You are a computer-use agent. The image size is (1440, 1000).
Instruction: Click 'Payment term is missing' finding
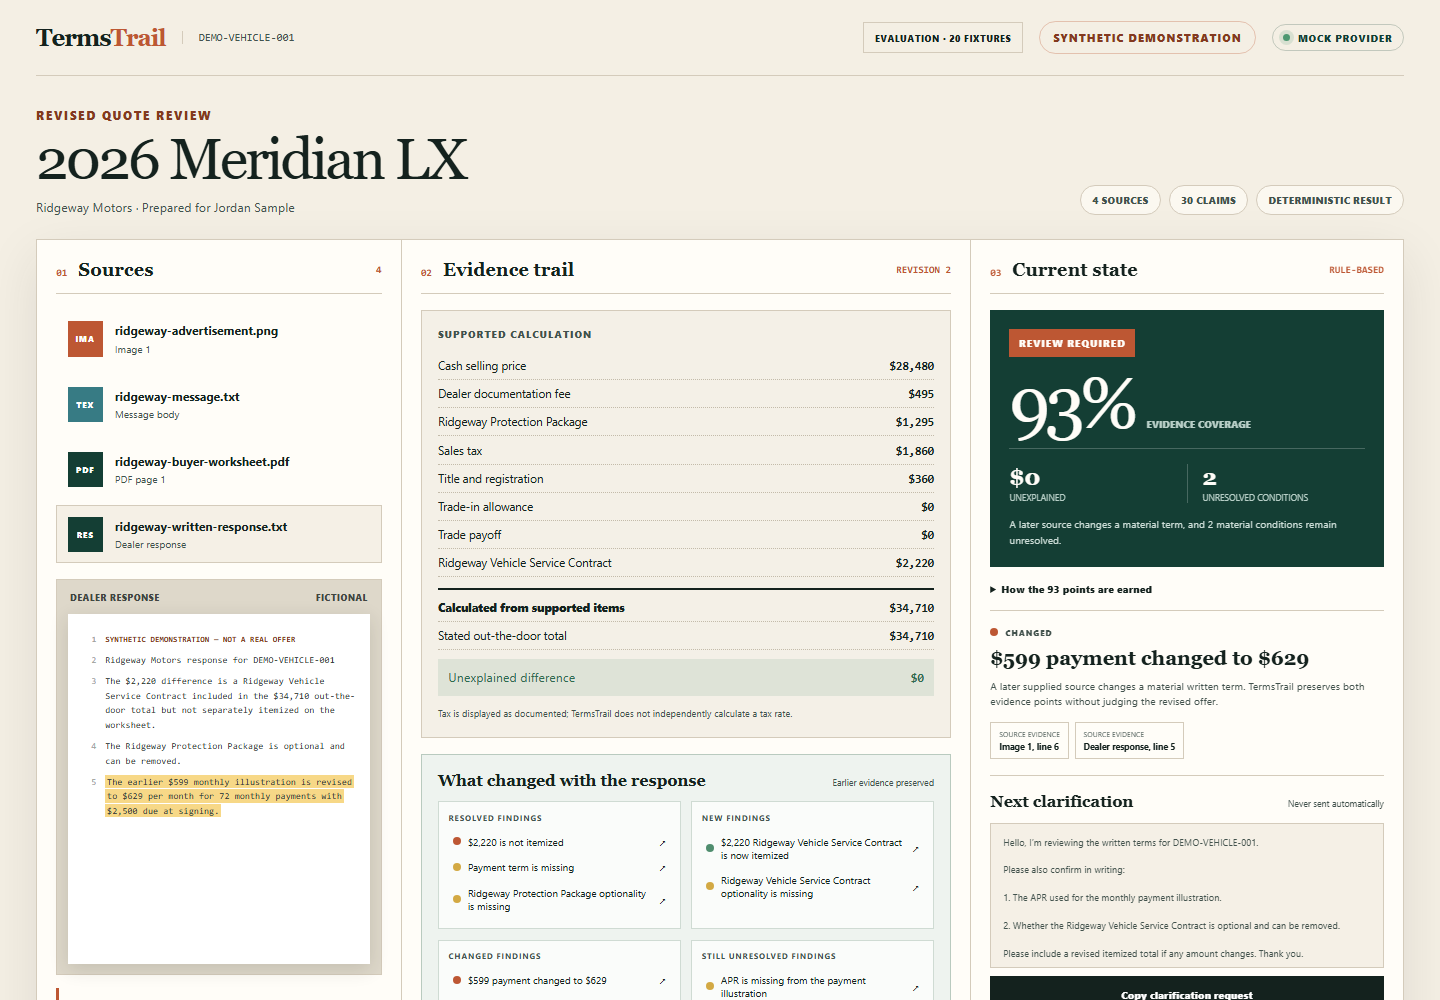(x=560, y=868)
